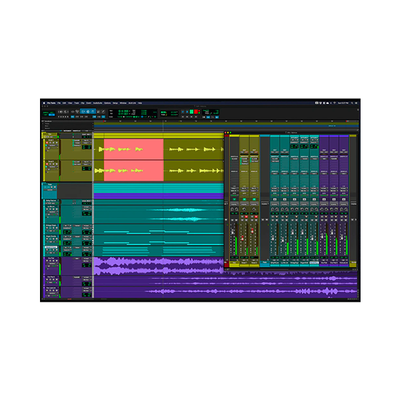Image resolution: width=400 pixels, height=400 pixels.
Task: Select the pink highlighted clip on upper vocal track
Action: (134, 149)
